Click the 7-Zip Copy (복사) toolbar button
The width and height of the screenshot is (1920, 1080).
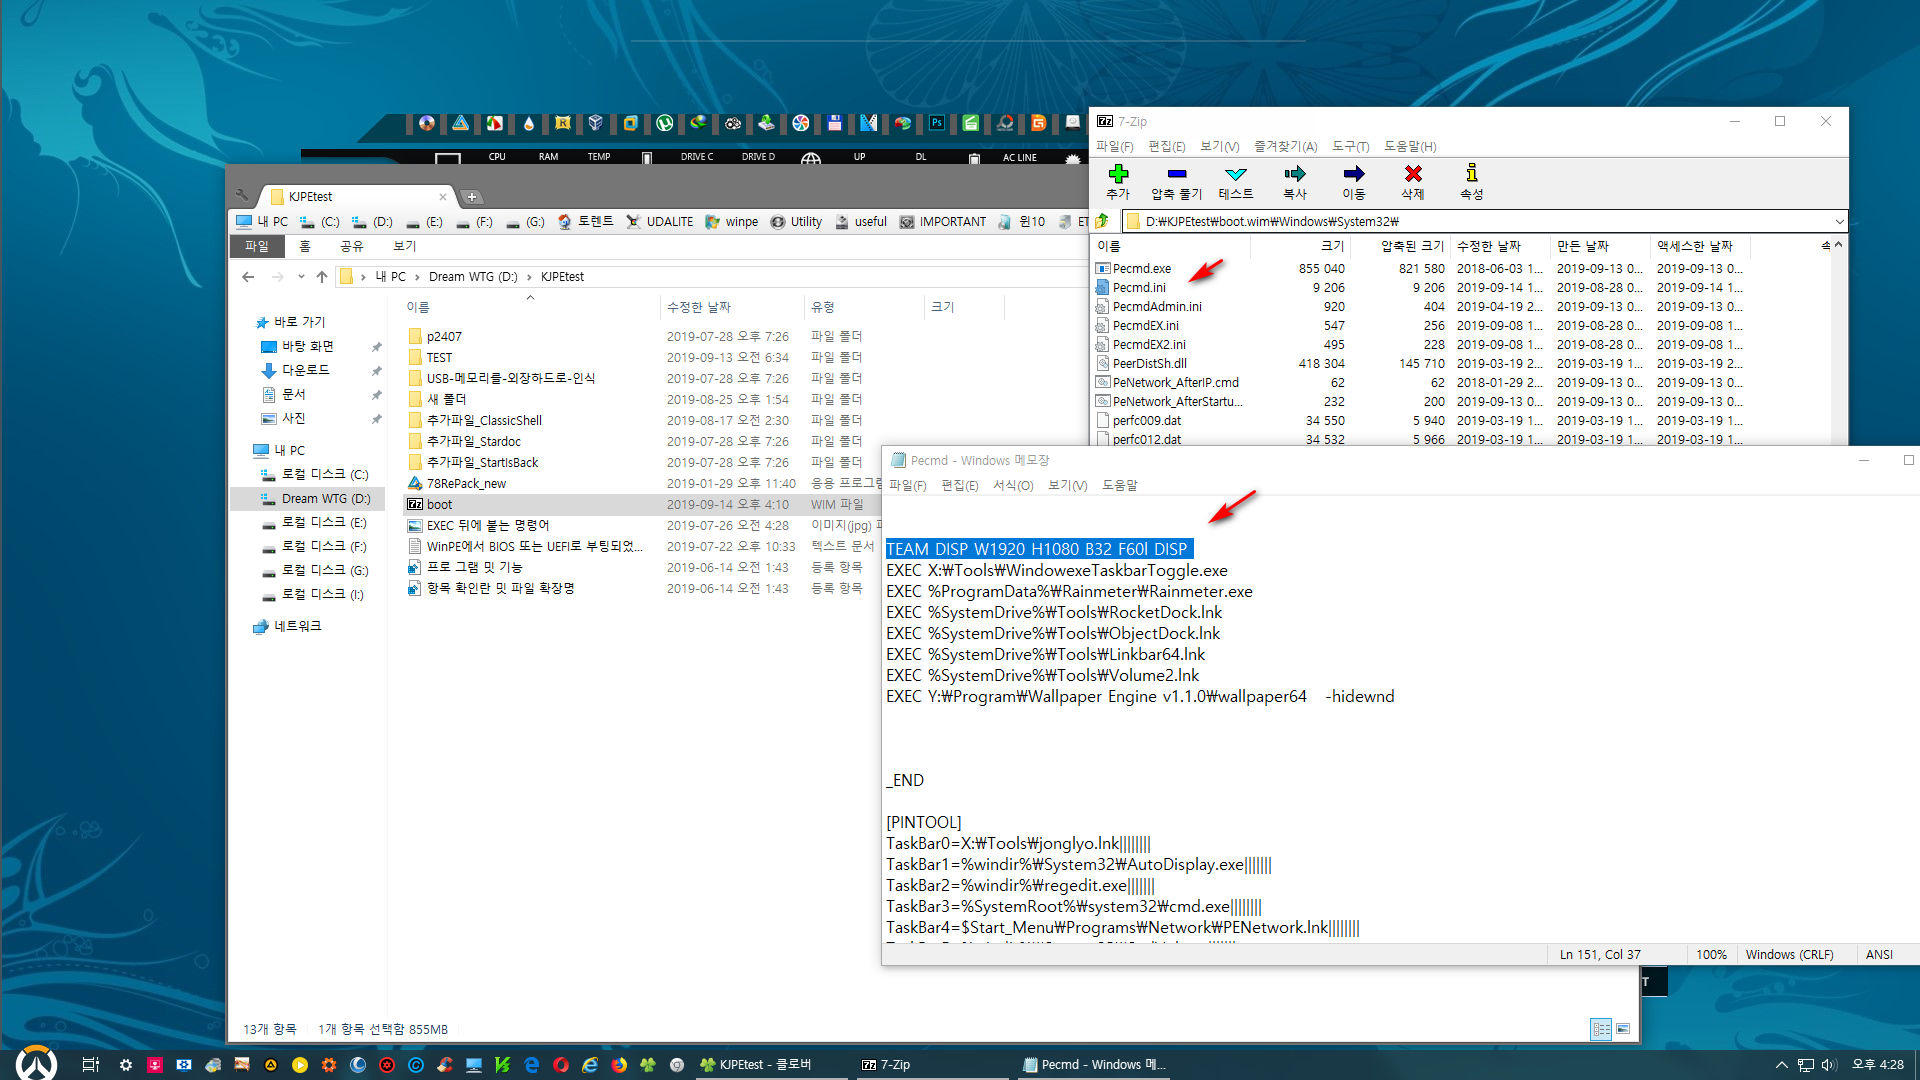click(x=1295, y=181)
